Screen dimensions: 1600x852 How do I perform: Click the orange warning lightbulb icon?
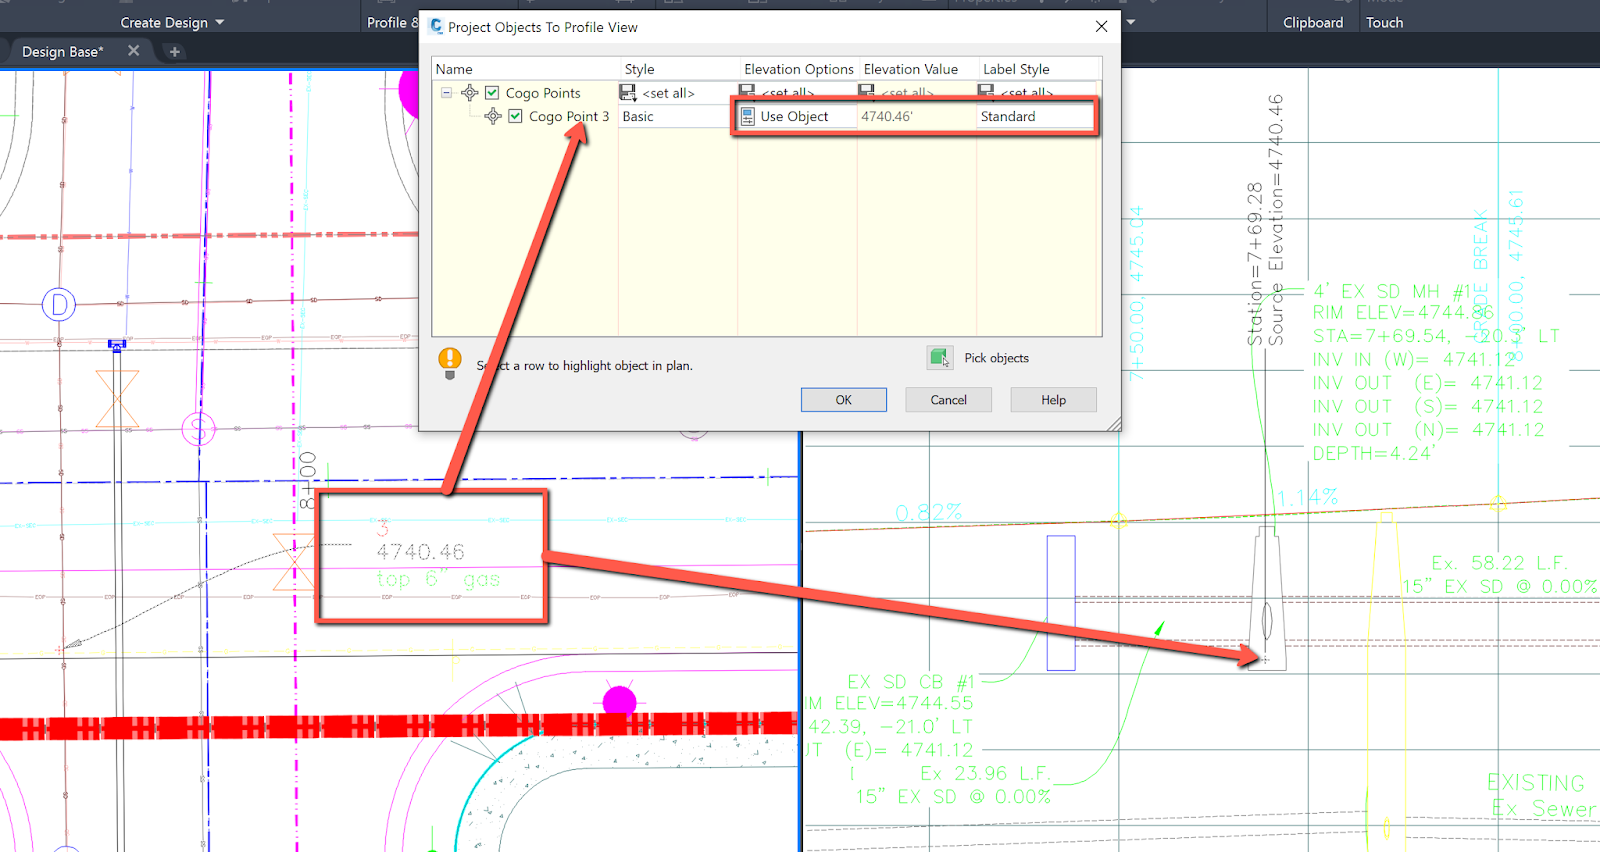point(450,360)
